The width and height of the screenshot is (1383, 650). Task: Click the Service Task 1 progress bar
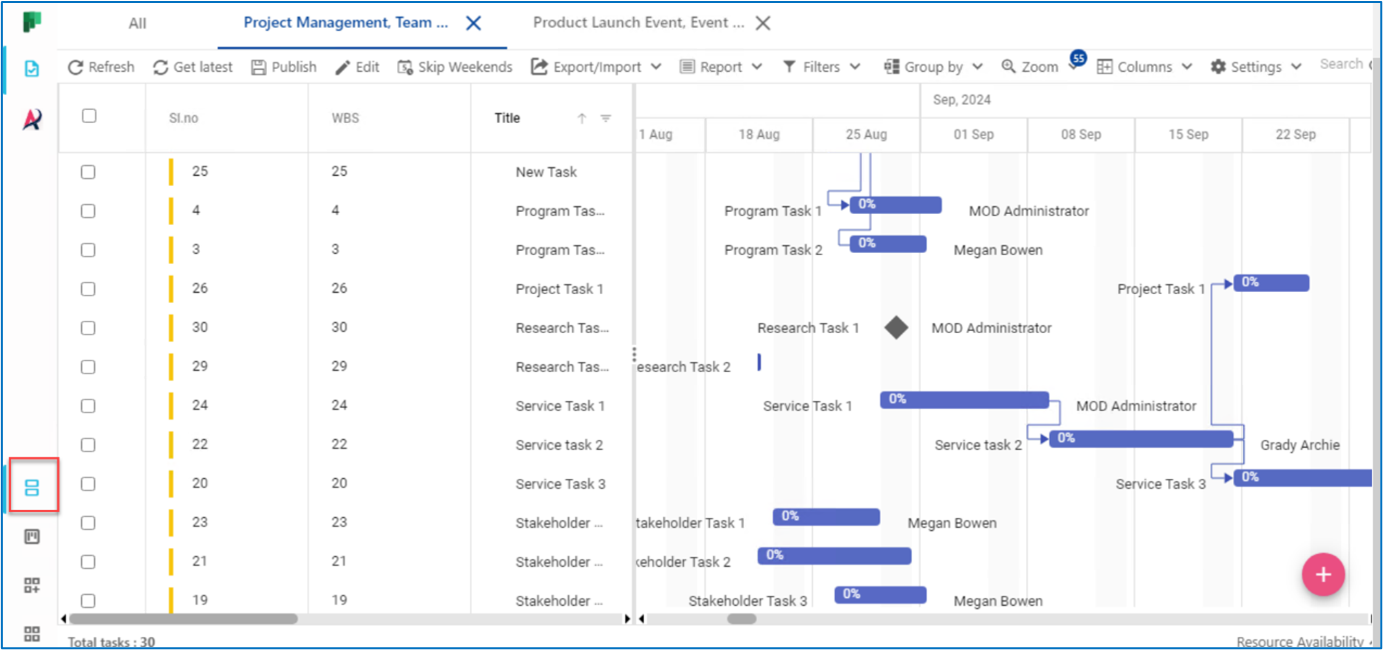click(x=964, y=400)
